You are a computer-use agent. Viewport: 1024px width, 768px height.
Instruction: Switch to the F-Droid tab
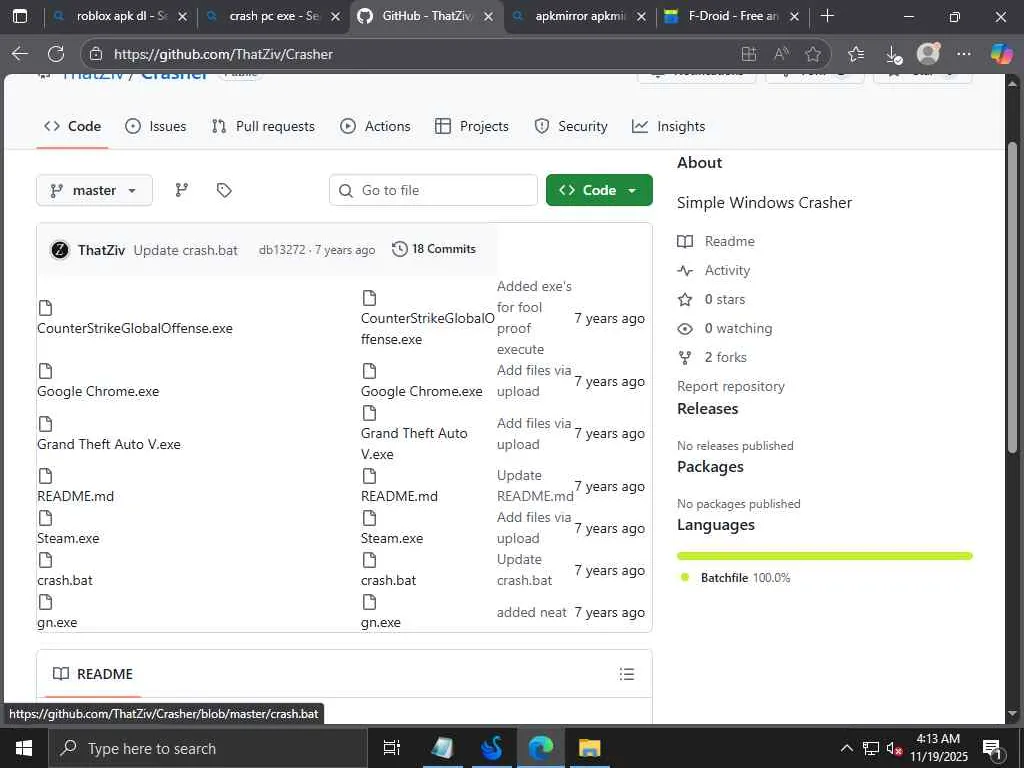click(x=732, y=16)
